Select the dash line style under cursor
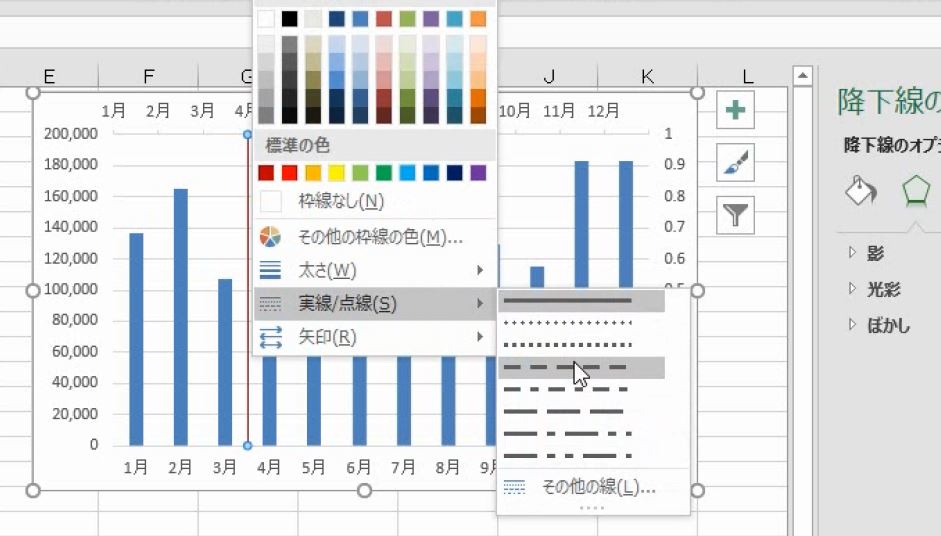The height and width of the screenshot is (536, 941). 581,367
